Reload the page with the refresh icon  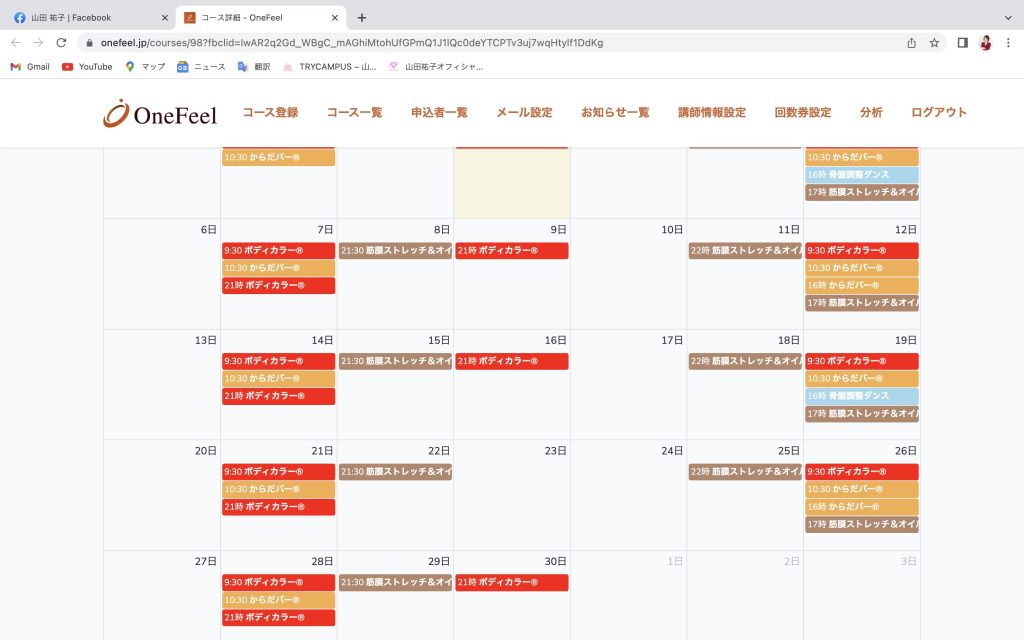[x=61, y=43]
